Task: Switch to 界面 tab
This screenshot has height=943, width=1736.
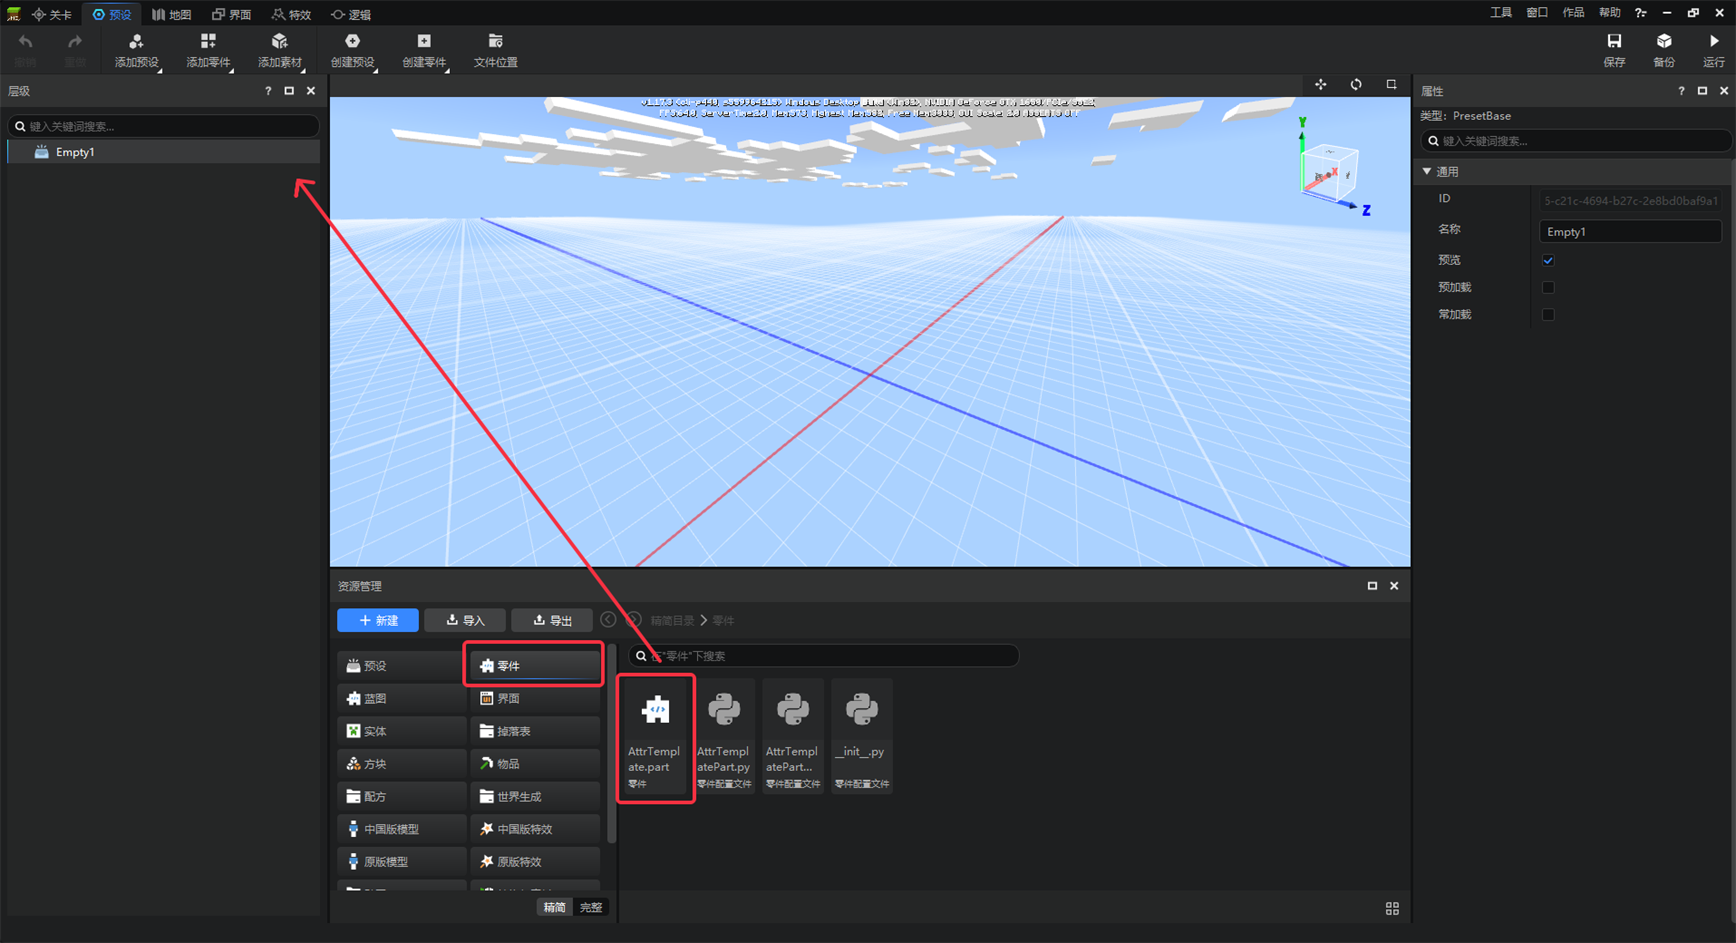Action: click(231, 14)
